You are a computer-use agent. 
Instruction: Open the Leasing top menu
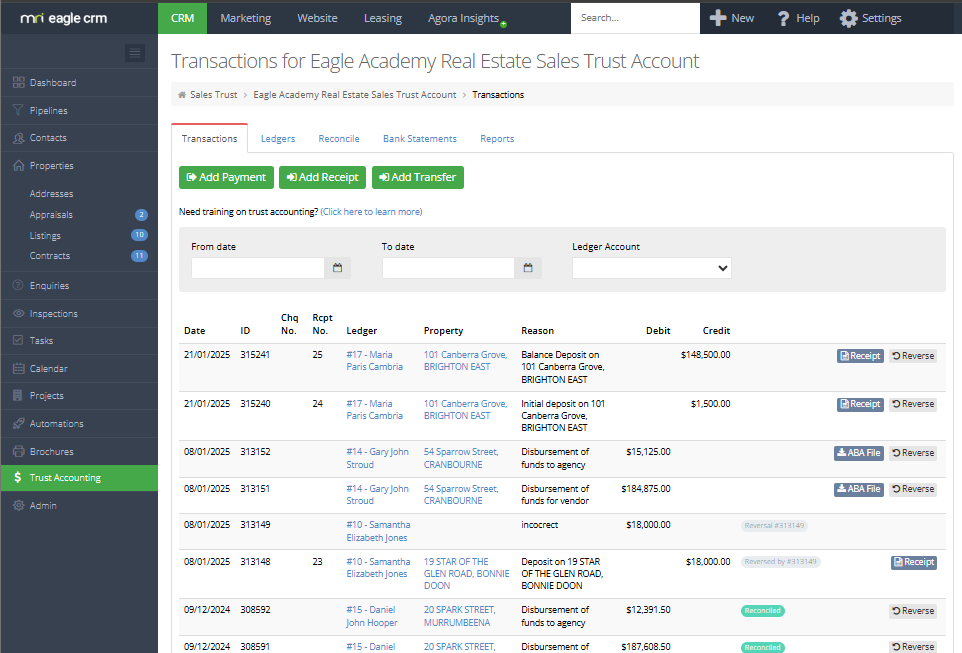383,18
